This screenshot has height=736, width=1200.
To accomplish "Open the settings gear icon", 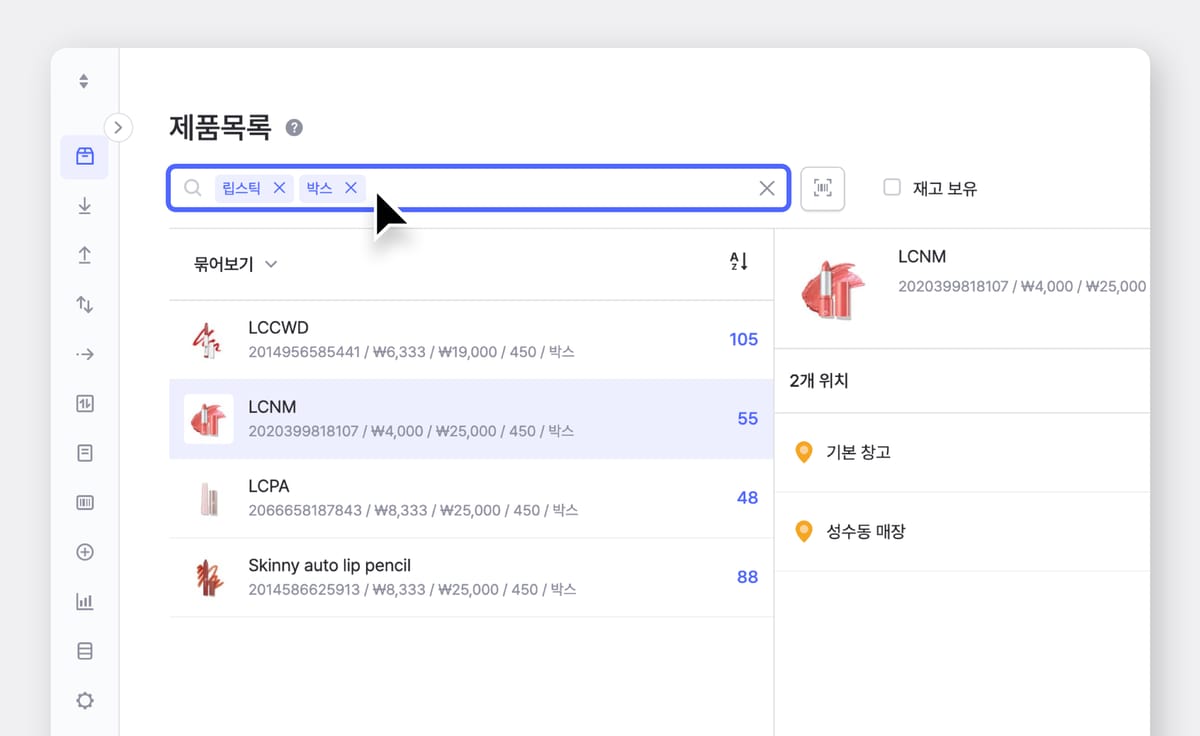I will click(x=84, y=700).
